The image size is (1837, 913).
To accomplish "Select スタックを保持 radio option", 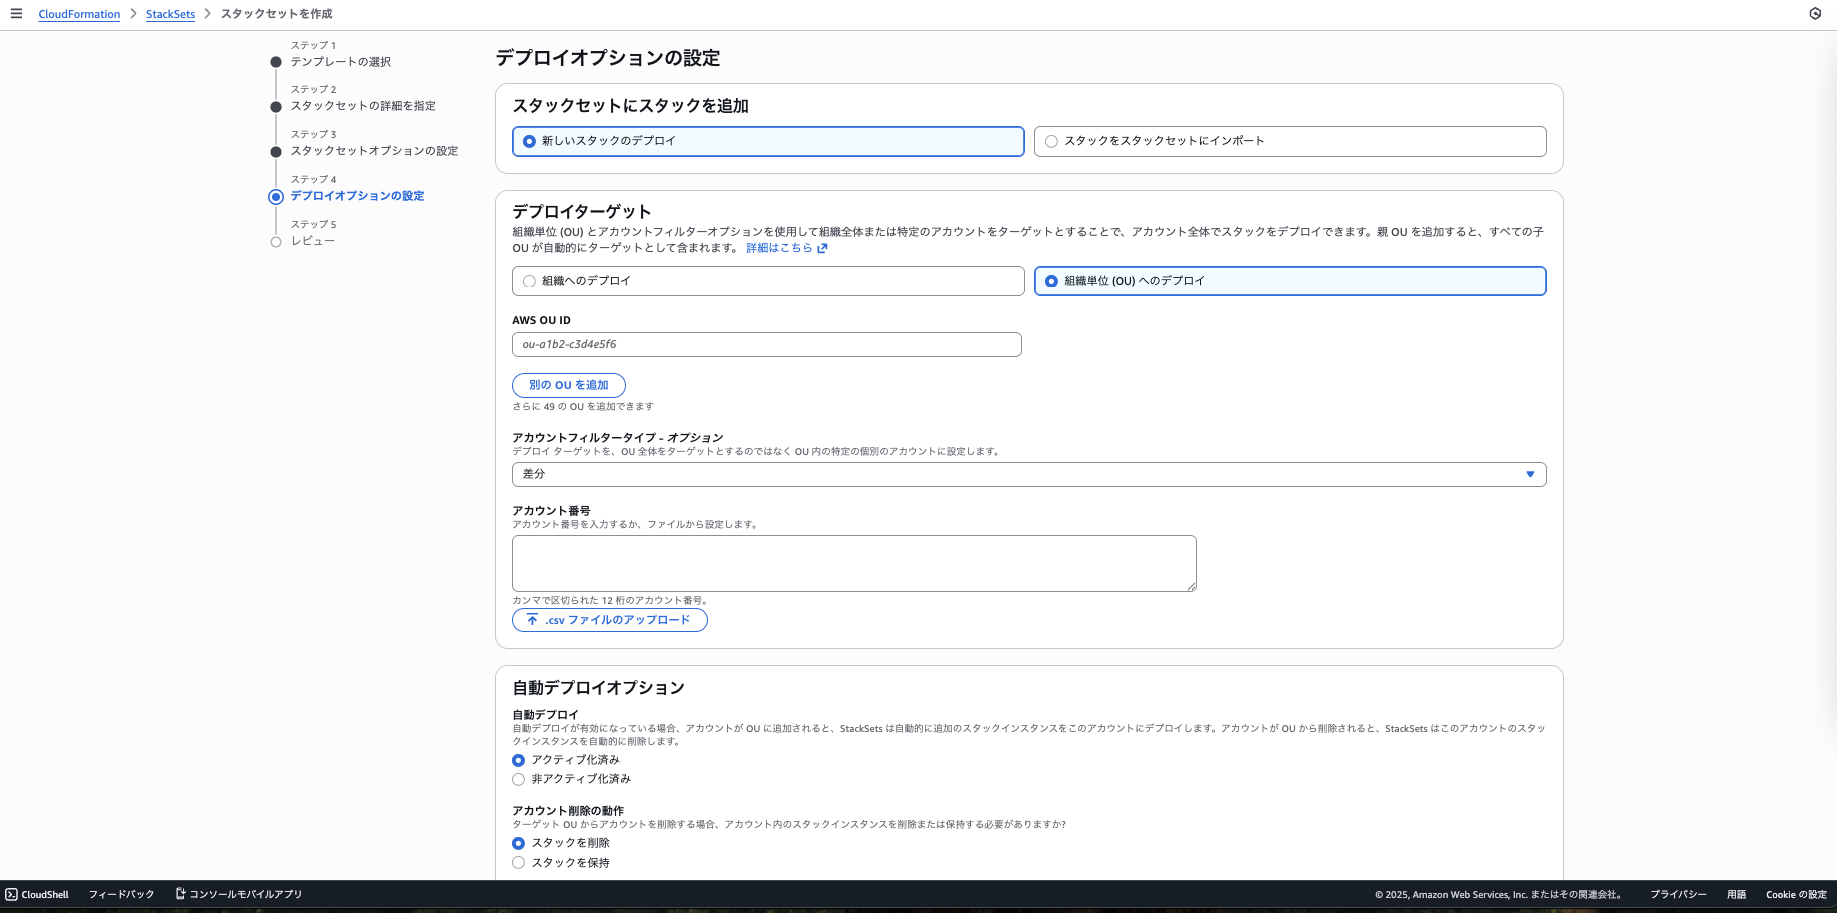I will pos(518,862).
